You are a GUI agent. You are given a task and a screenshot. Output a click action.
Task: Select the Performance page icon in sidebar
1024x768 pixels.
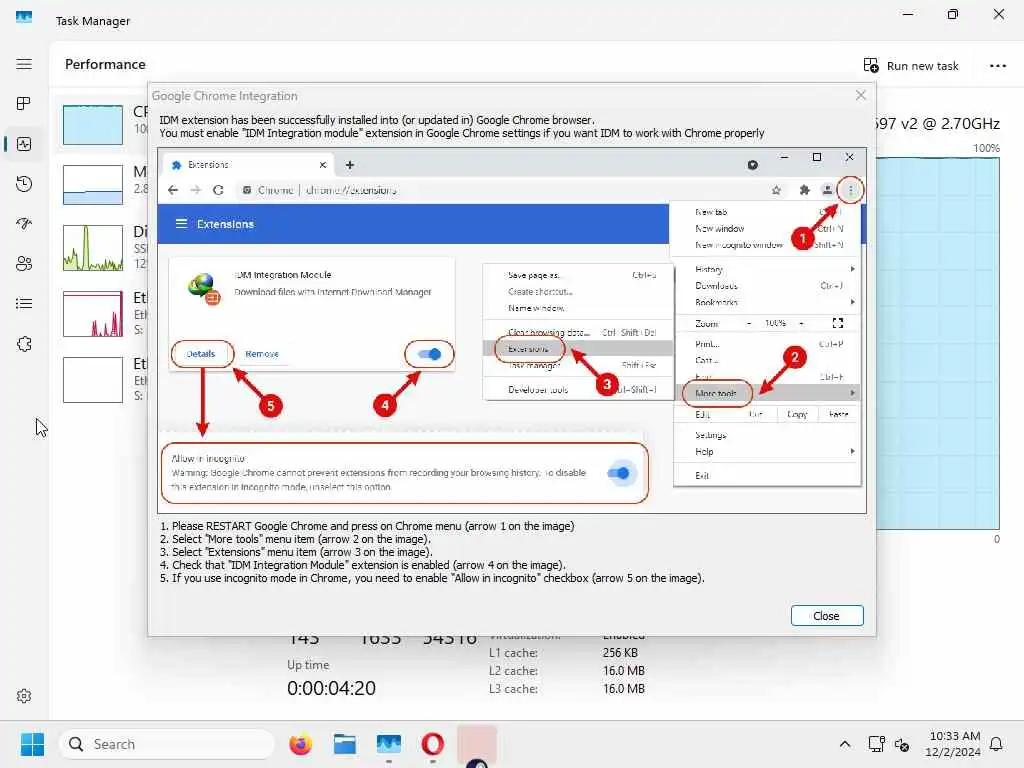24,144
